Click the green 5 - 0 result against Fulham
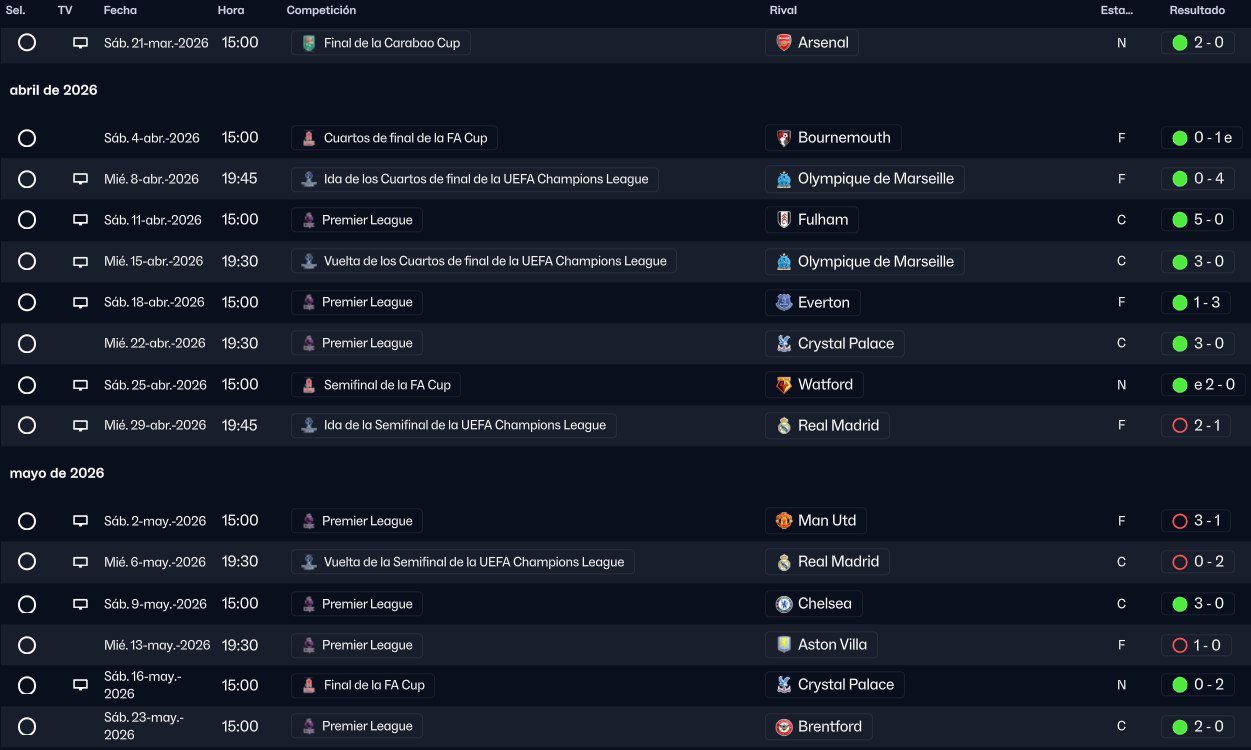Screen dimensions: 1251x750 (x=1196, y=220)
